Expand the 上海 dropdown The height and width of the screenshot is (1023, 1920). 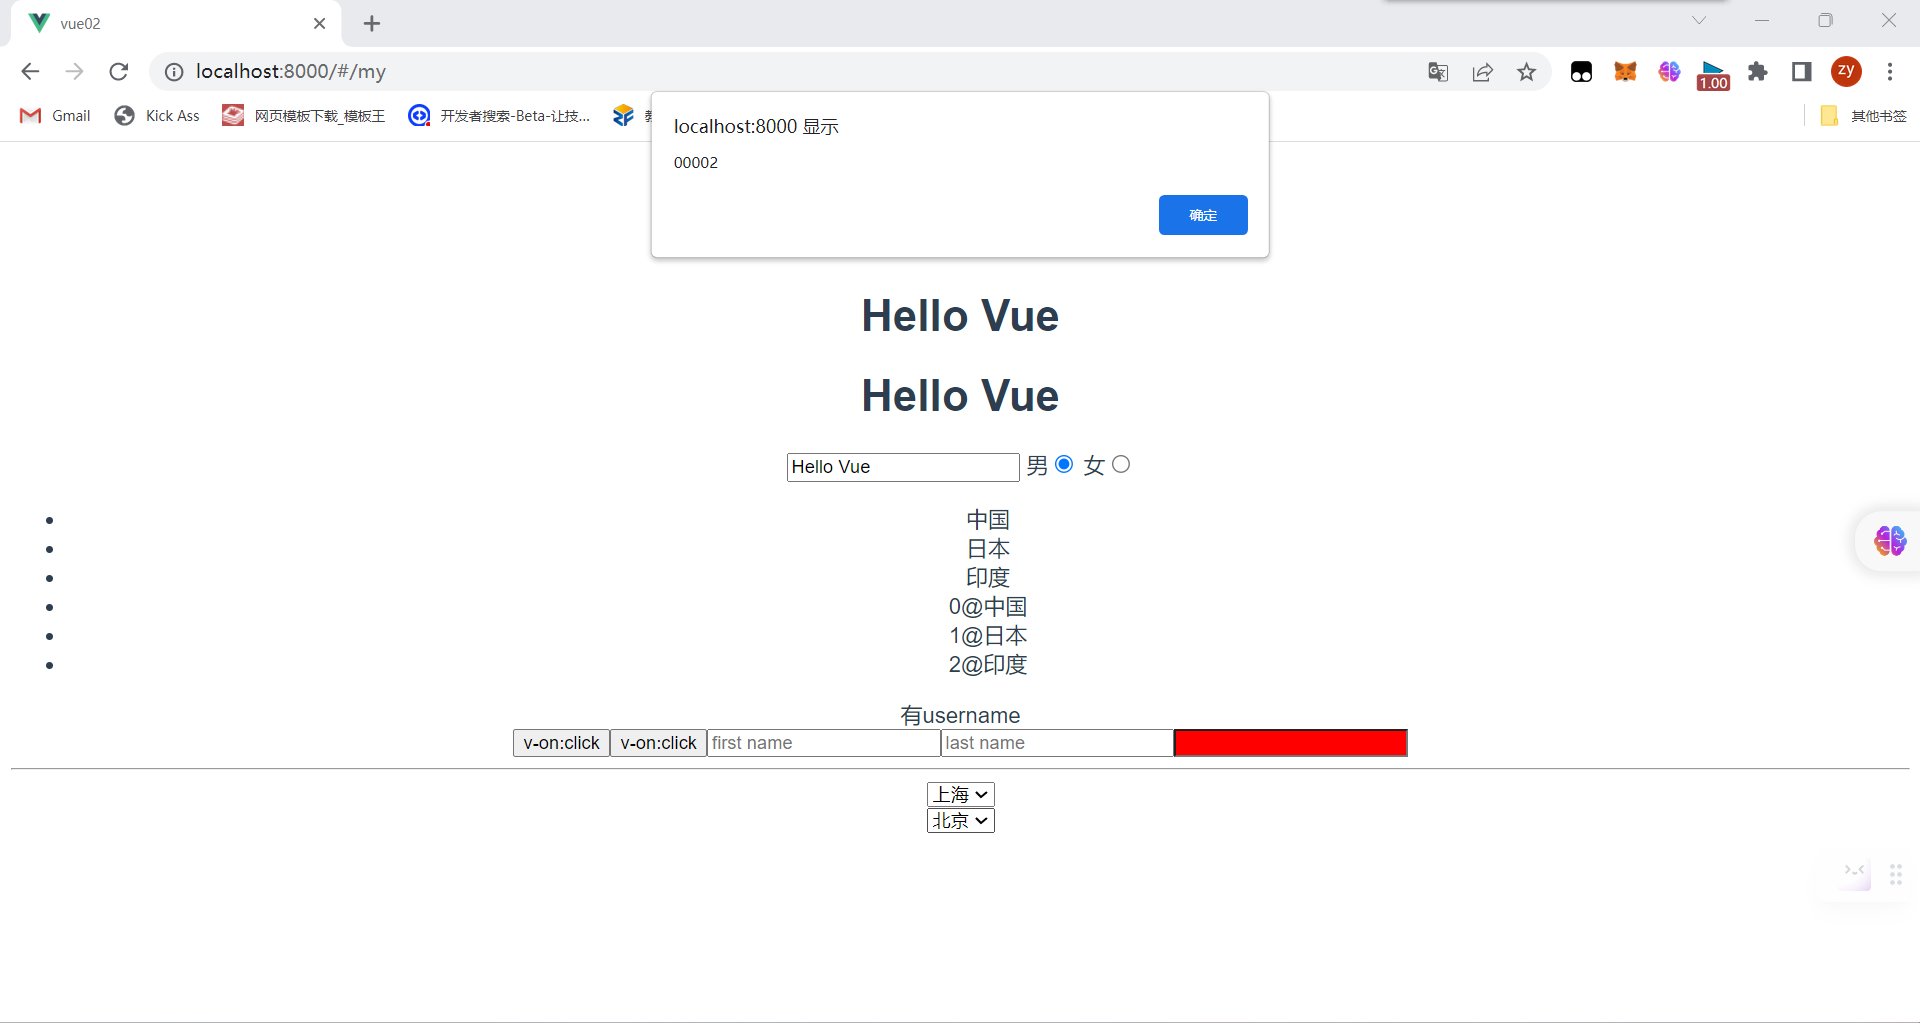pyautogui.click(x=960, y=794)
